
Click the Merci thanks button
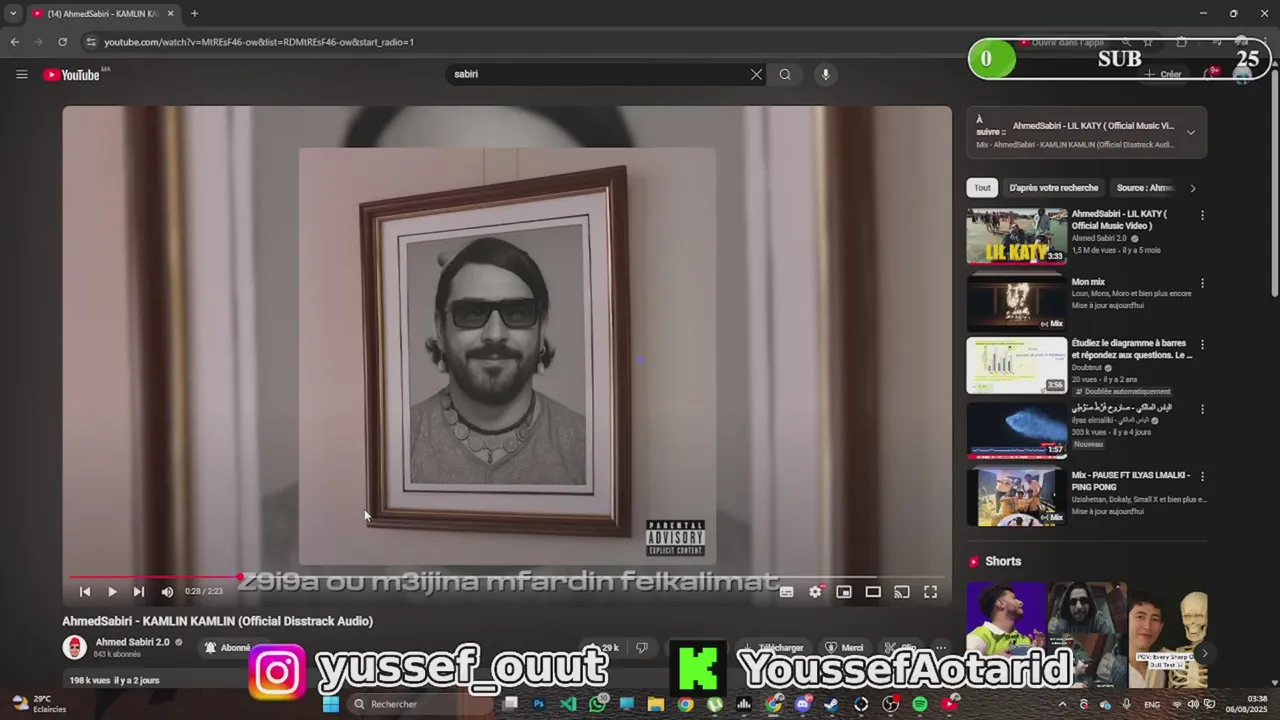point(844,648)
